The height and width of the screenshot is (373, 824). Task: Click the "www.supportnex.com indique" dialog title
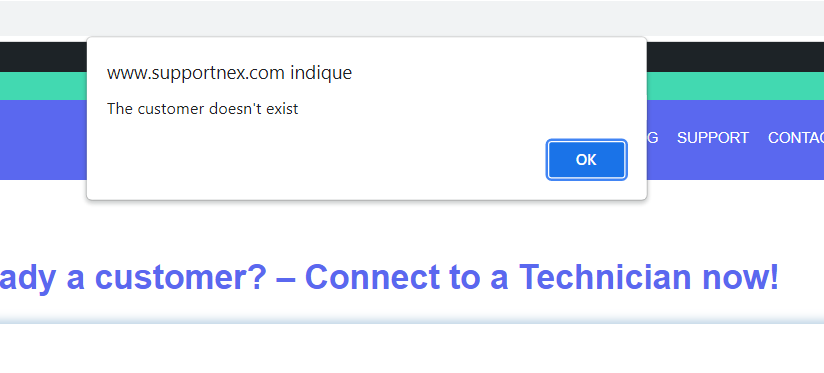(230, 72)
